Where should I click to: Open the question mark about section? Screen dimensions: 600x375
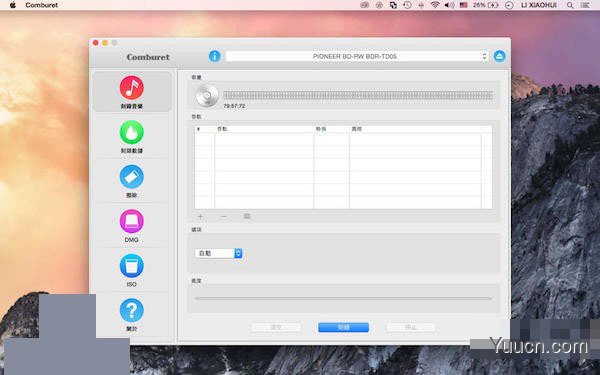pos(132,310)
